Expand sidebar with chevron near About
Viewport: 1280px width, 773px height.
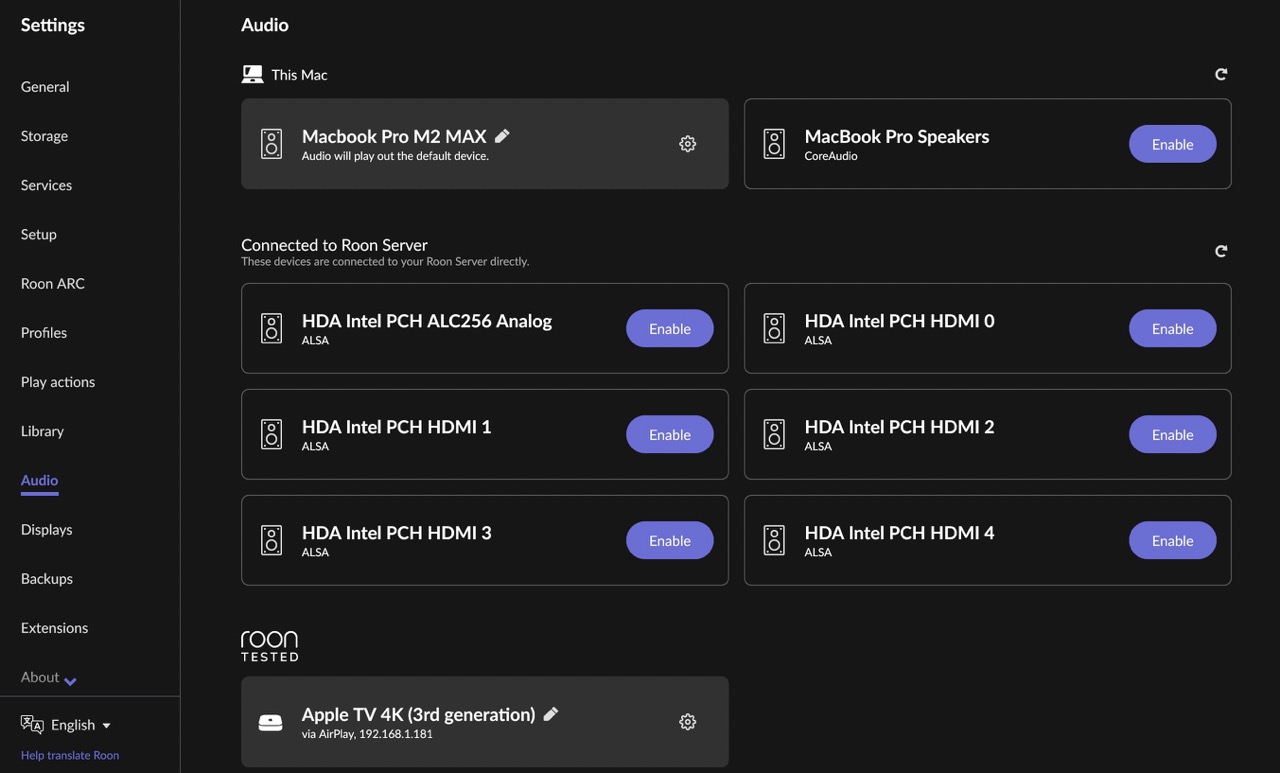tap(70, 681)
